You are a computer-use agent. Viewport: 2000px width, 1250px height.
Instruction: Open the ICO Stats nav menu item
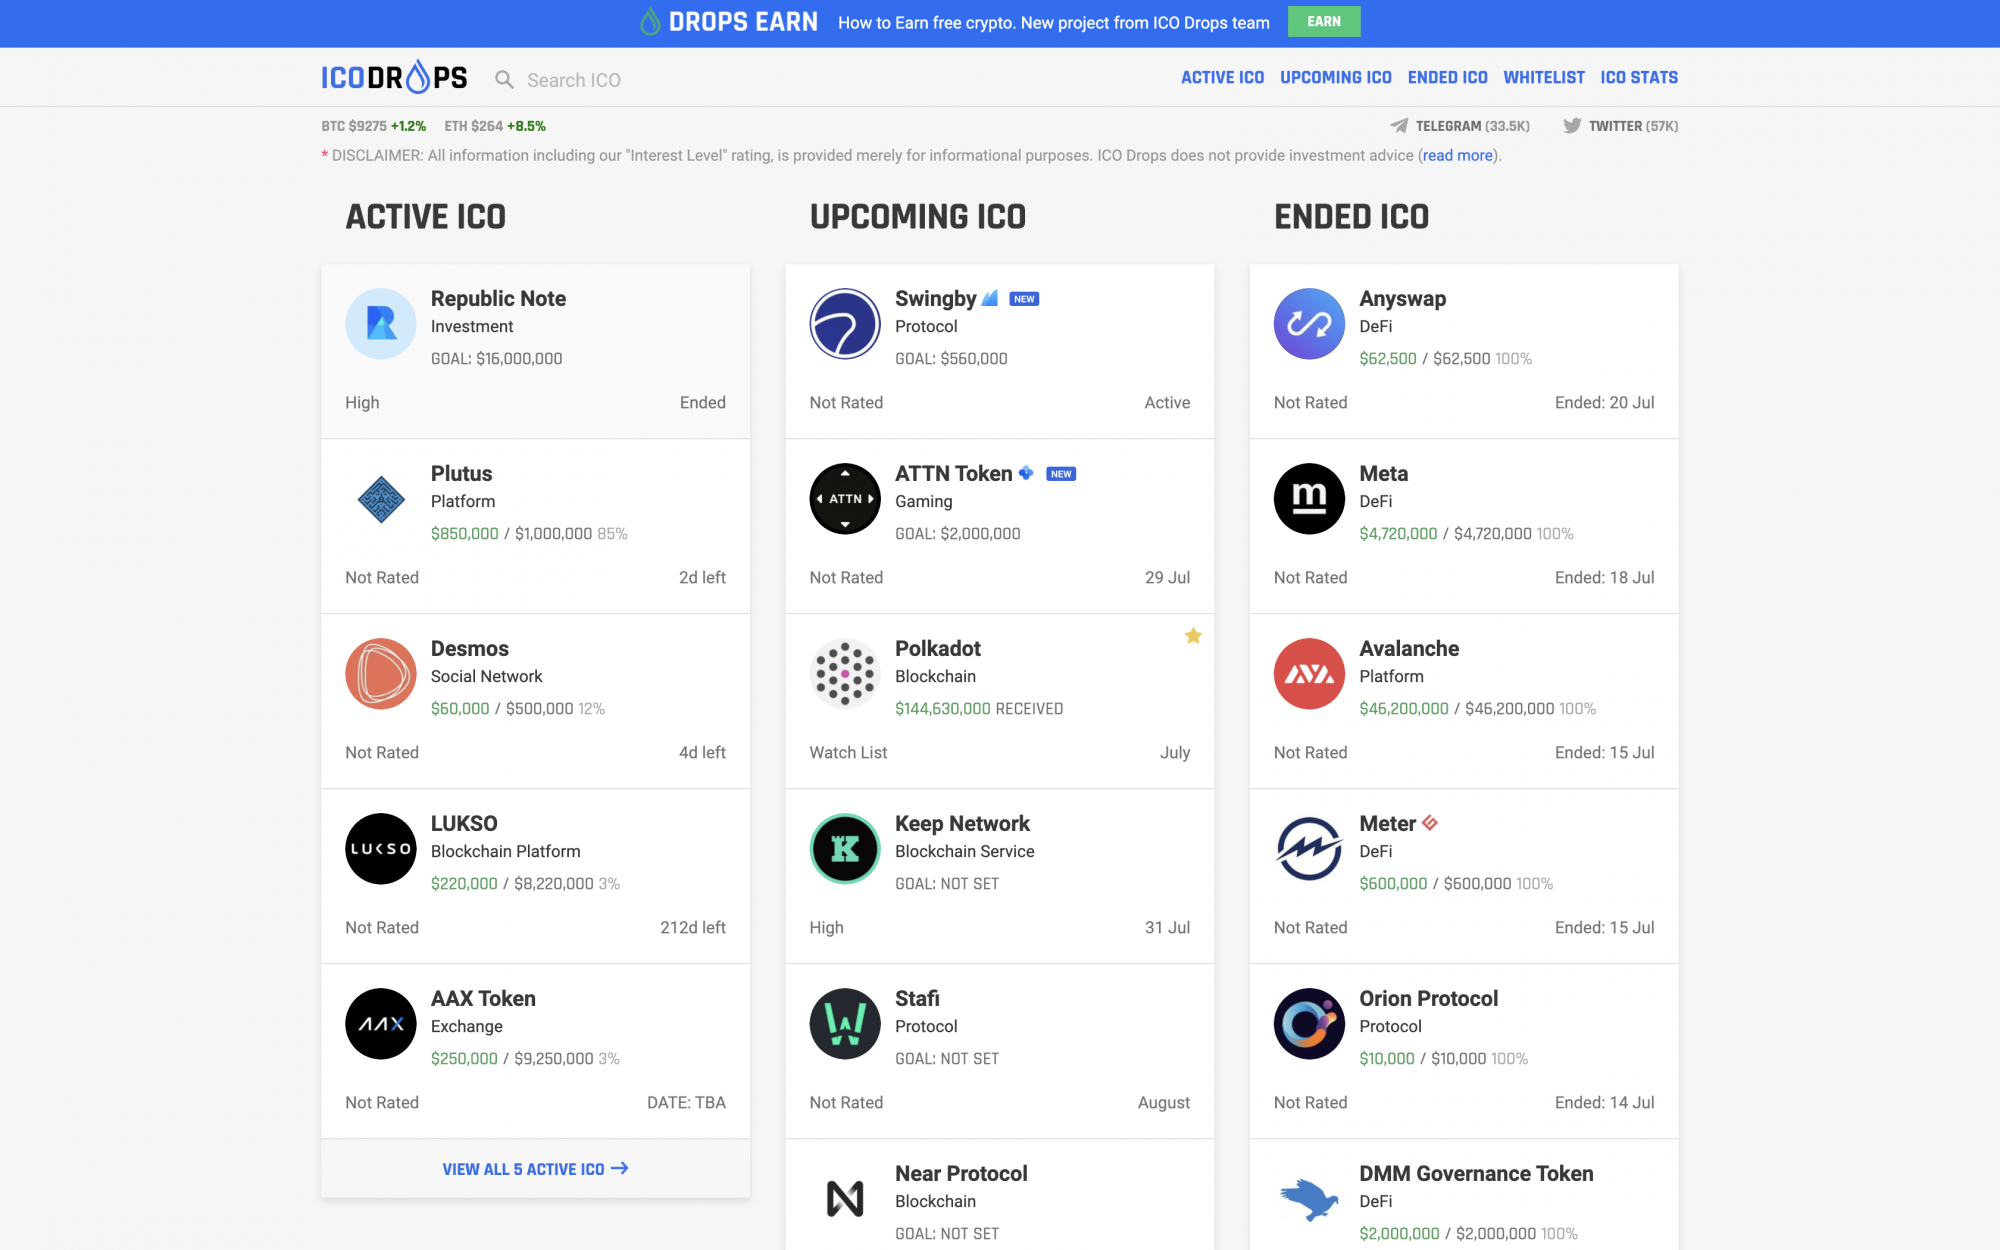[x=1639, y=77]
